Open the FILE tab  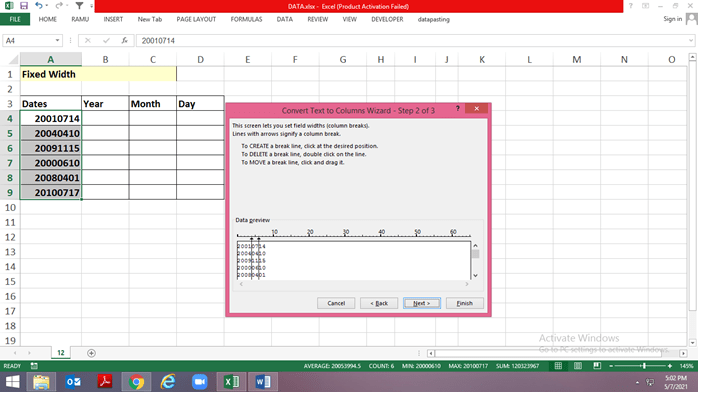point(15,19)
